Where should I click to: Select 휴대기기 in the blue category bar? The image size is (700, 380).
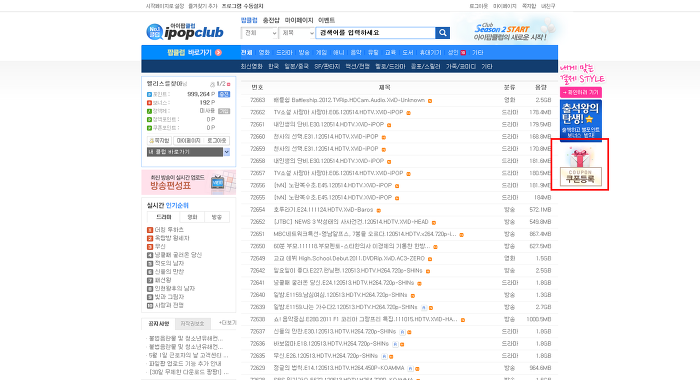(430, 52)
